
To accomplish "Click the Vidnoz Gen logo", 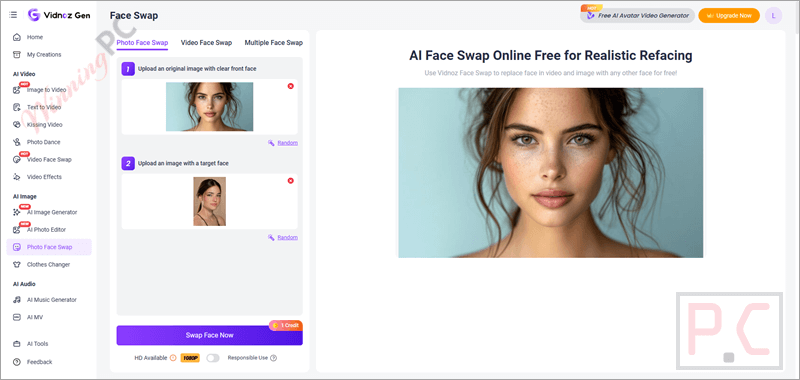I will pyautogui.click(x=59, y=15).
